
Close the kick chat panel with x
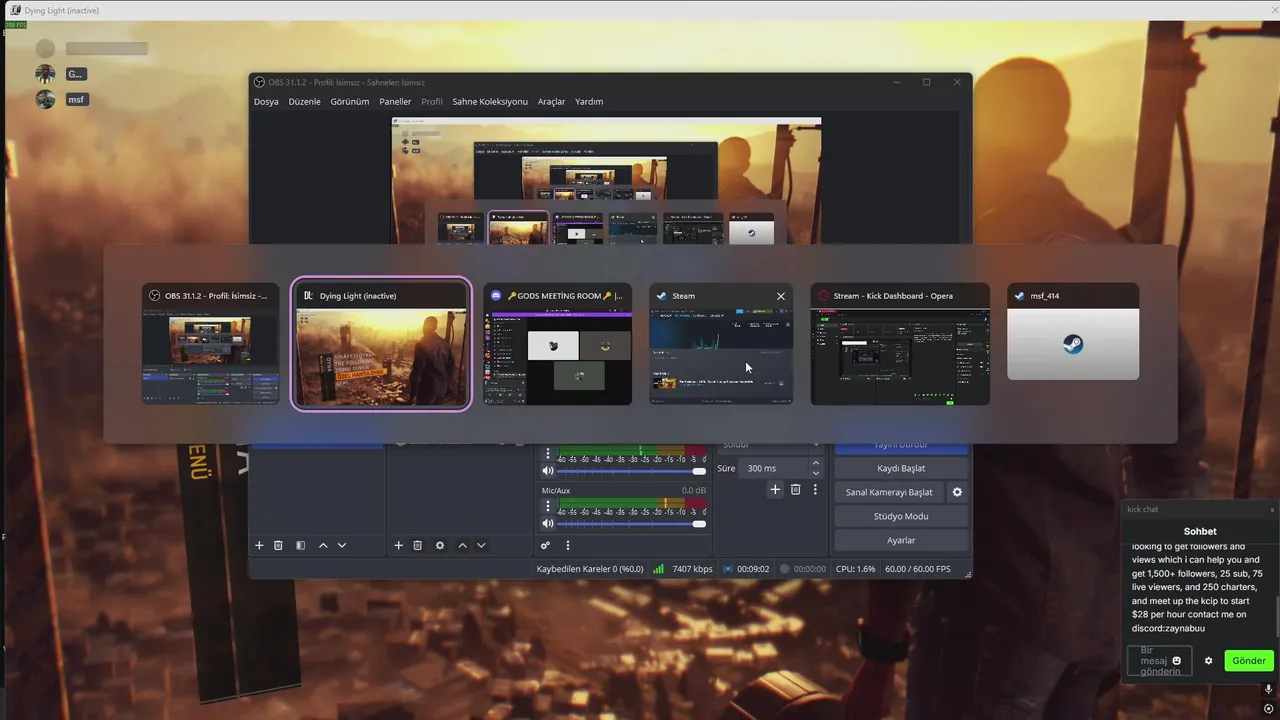tap(1273, 510)
